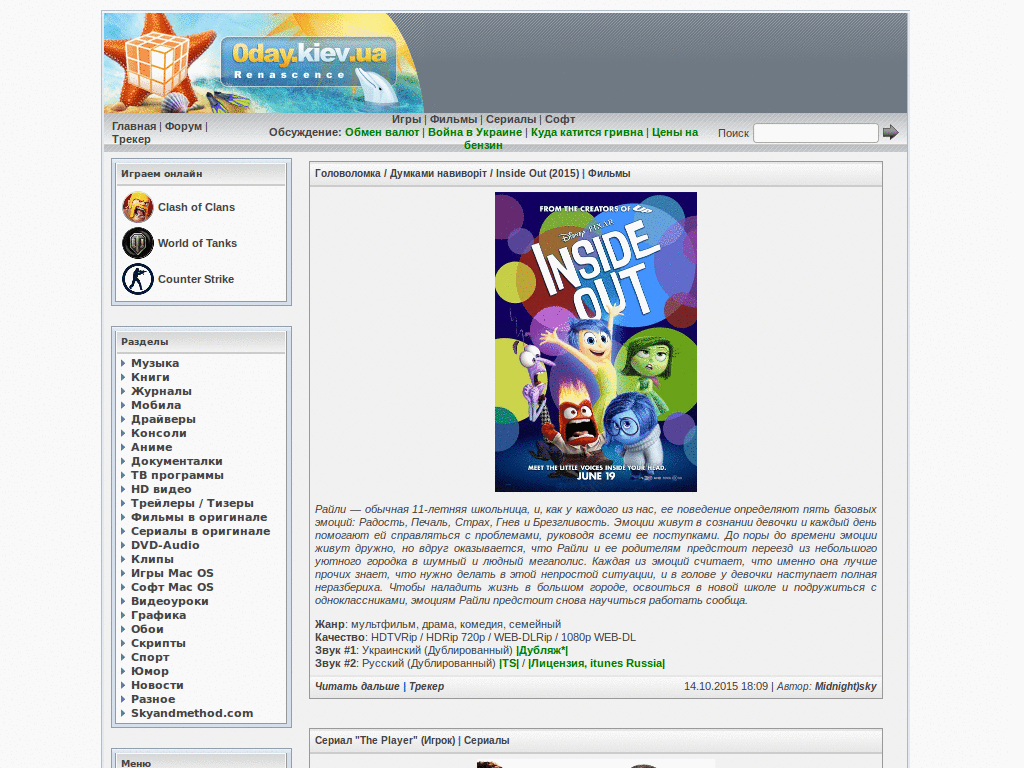Open the Трейлеры / Тизеры section
This screenshot has width=1024, height=768.
click(x=193, y=504)
